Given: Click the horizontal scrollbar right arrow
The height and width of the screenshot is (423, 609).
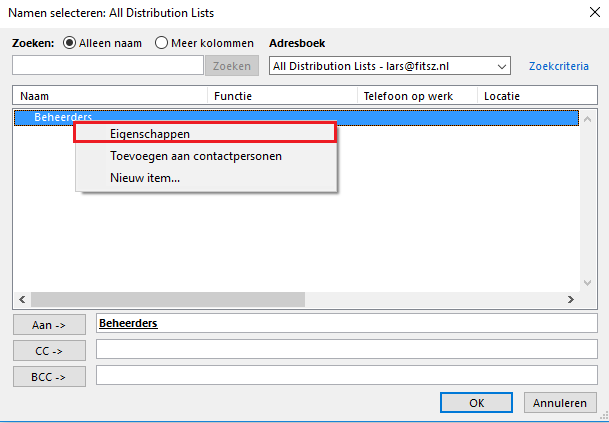Looking at the screenshot, I should [x=571, y=299].
